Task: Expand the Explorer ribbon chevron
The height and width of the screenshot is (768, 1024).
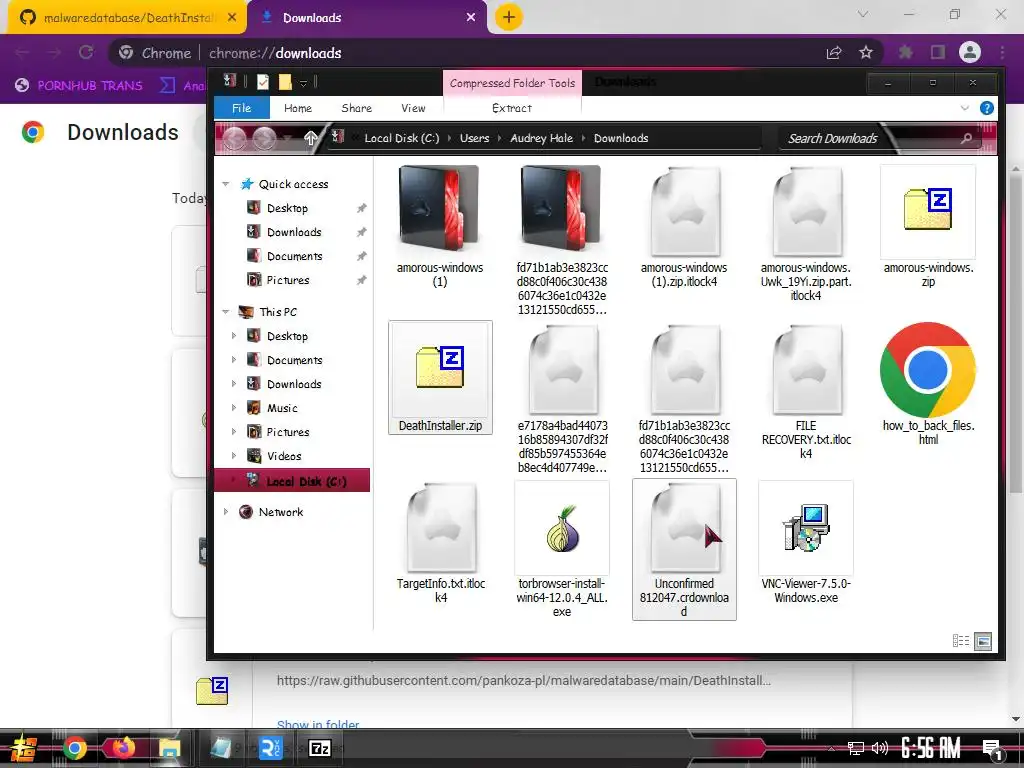Action: (965, 108)
